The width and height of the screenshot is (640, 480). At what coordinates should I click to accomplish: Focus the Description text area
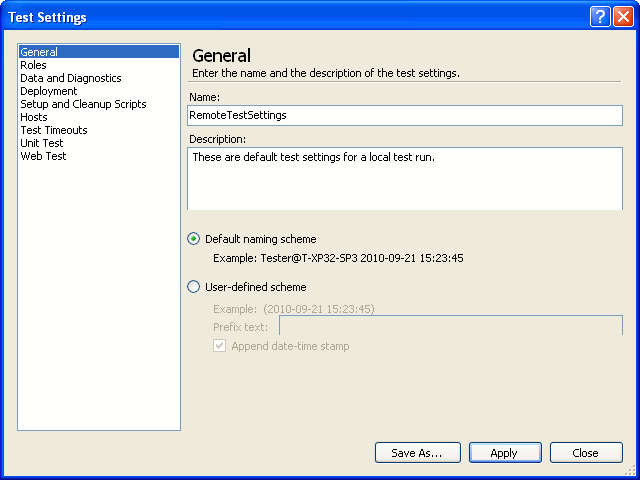[405, 178]
